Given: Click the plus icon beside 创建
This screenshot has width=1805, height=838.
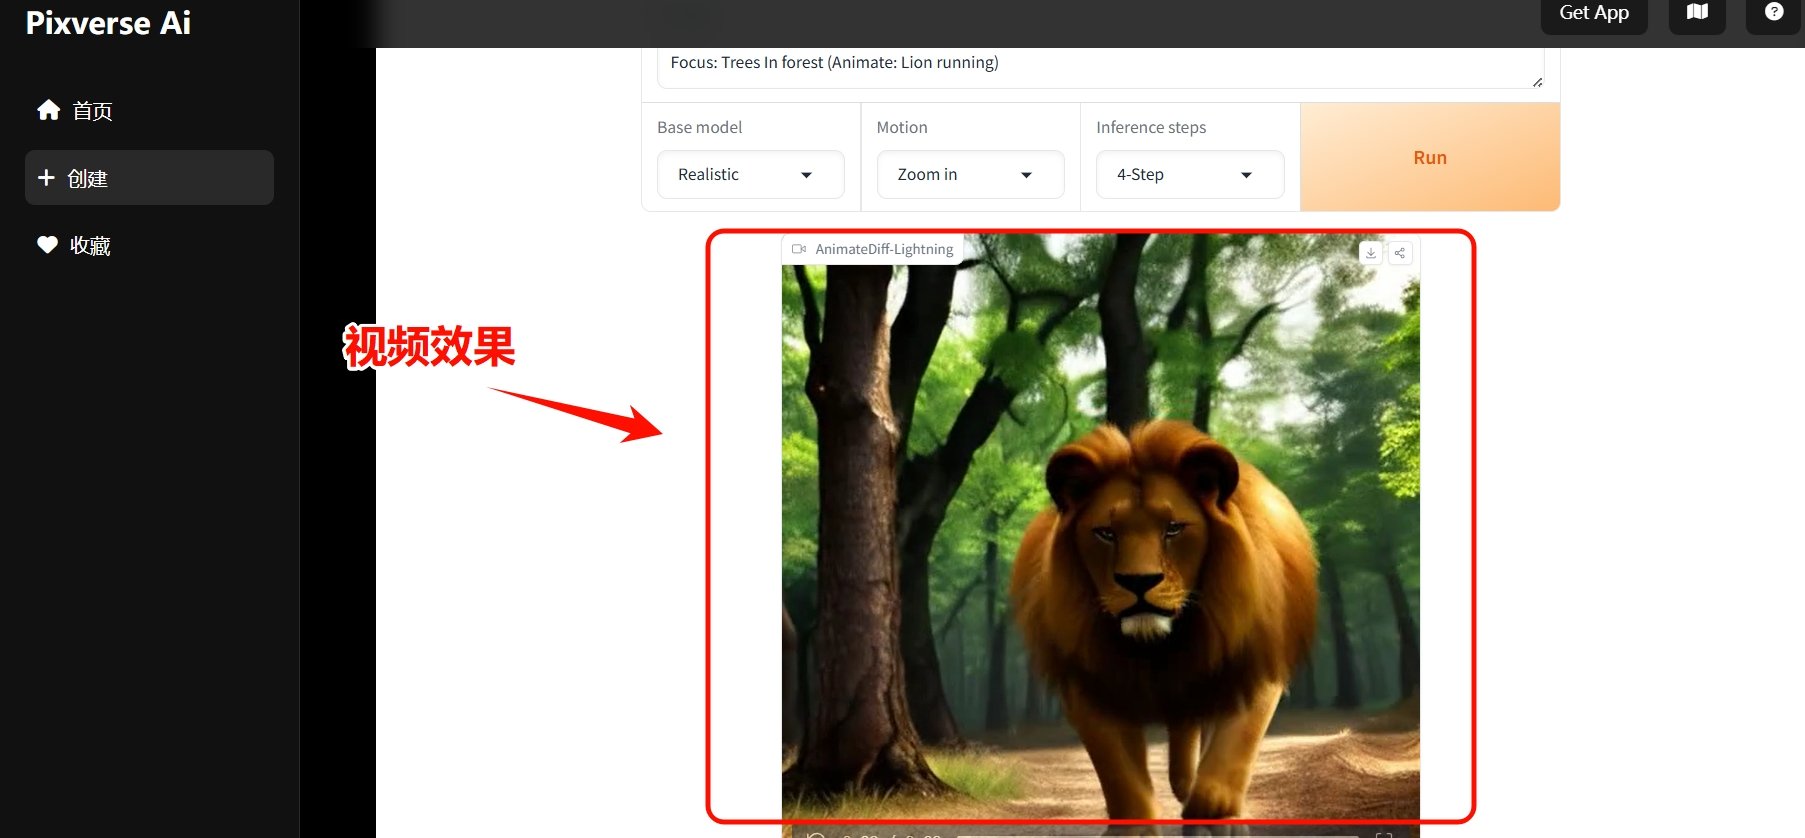Looking at the screenshot, I should point(46,178).
